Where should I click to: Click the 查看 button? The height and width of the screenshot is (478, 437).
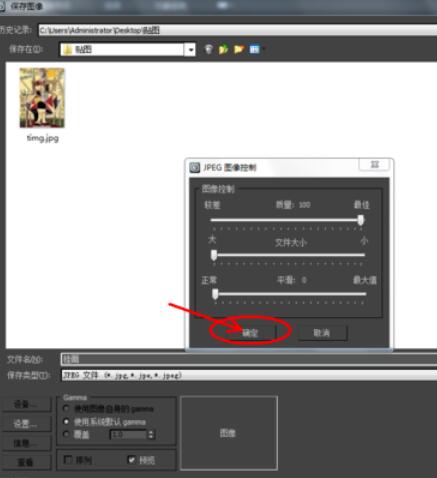click(x=27, y=462)
